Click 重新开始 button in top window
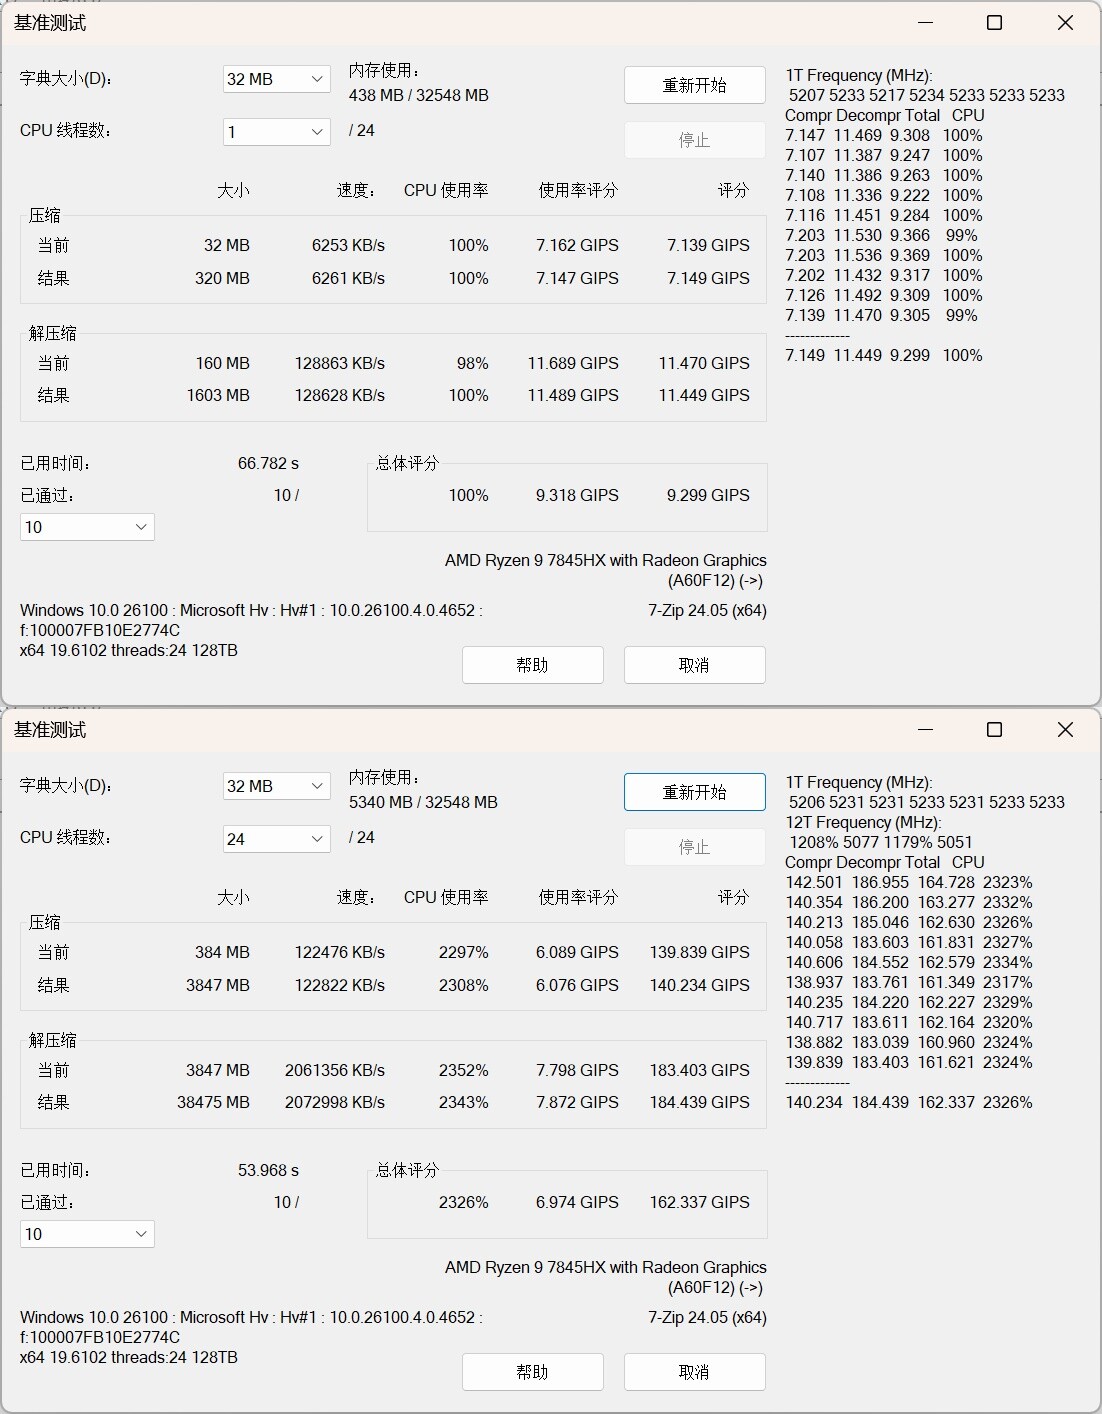 (x=695, y=85)
